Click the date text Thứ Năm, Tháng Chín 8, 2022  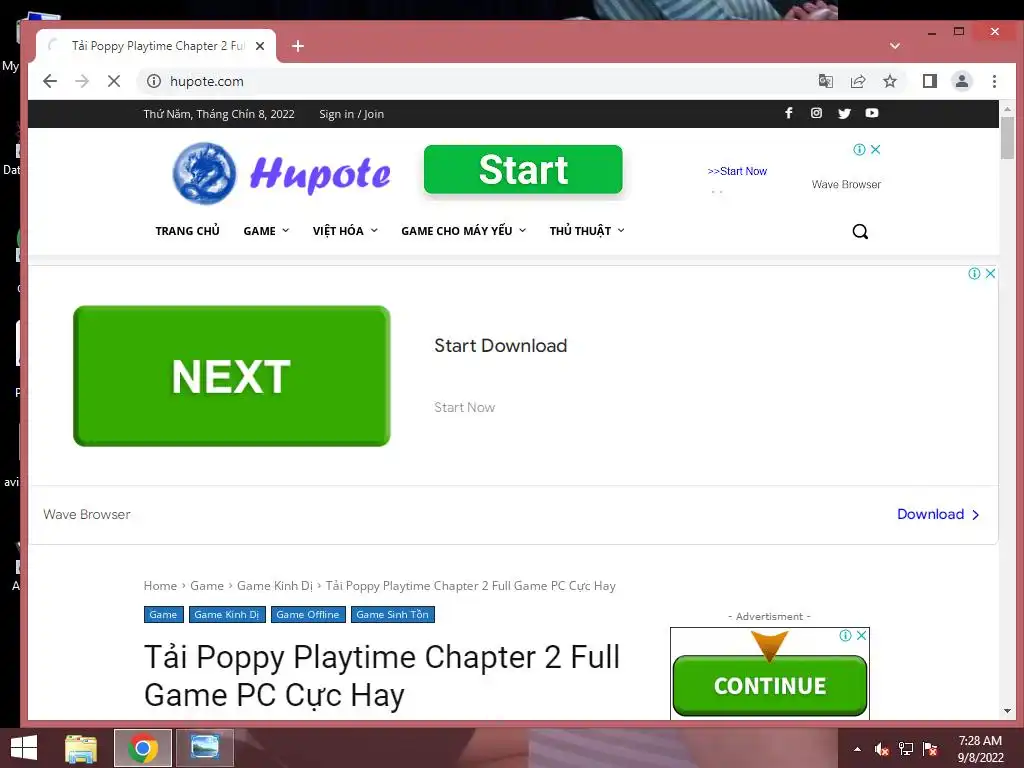coord(219,114)
